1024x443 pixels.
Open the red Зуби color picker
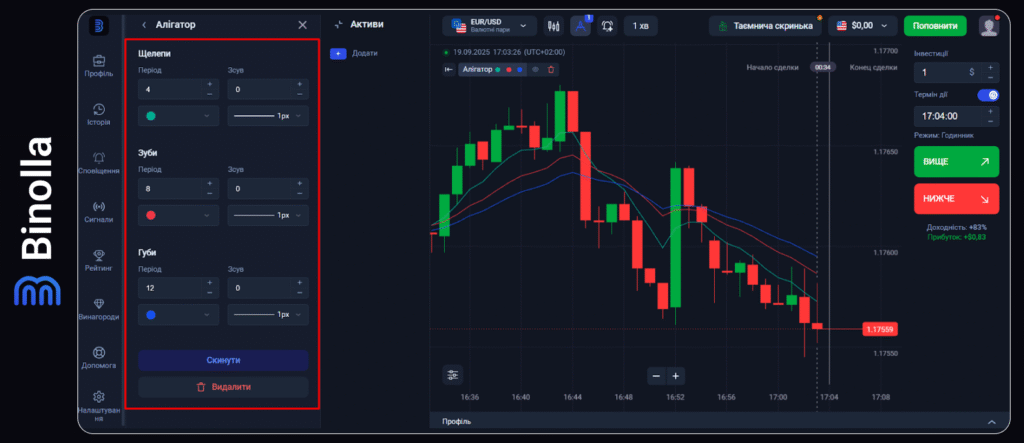[x=178, y=215]
